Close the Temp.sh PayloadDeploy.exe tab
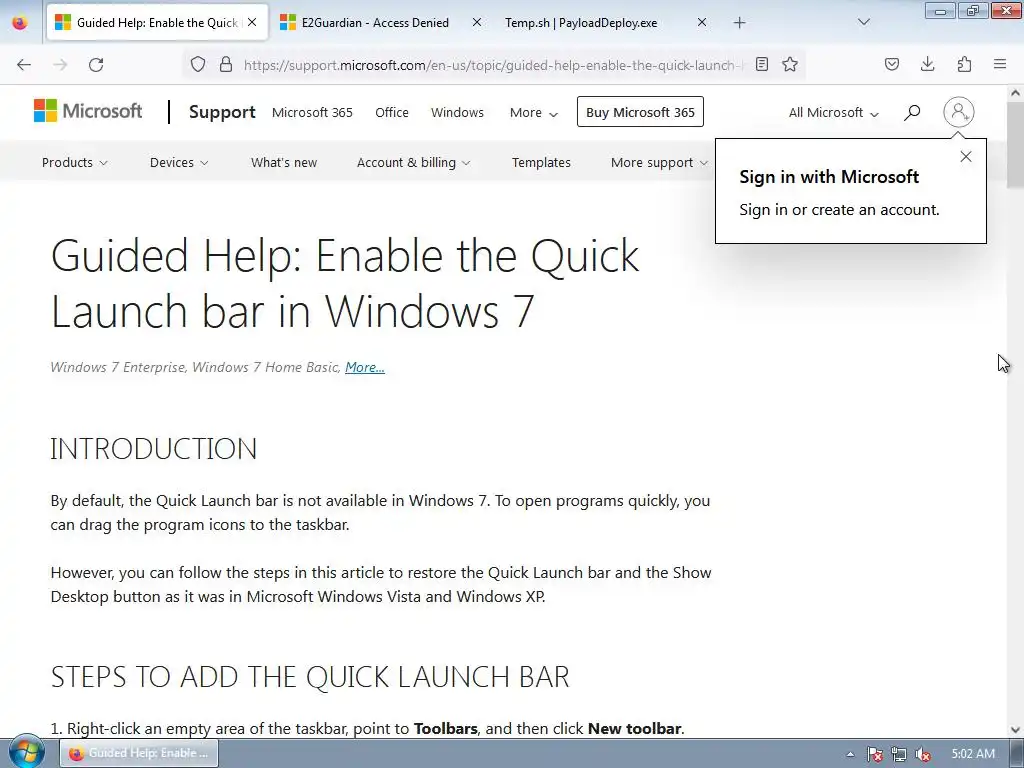Screen dimensions: 1024x768 coord(702,22)
